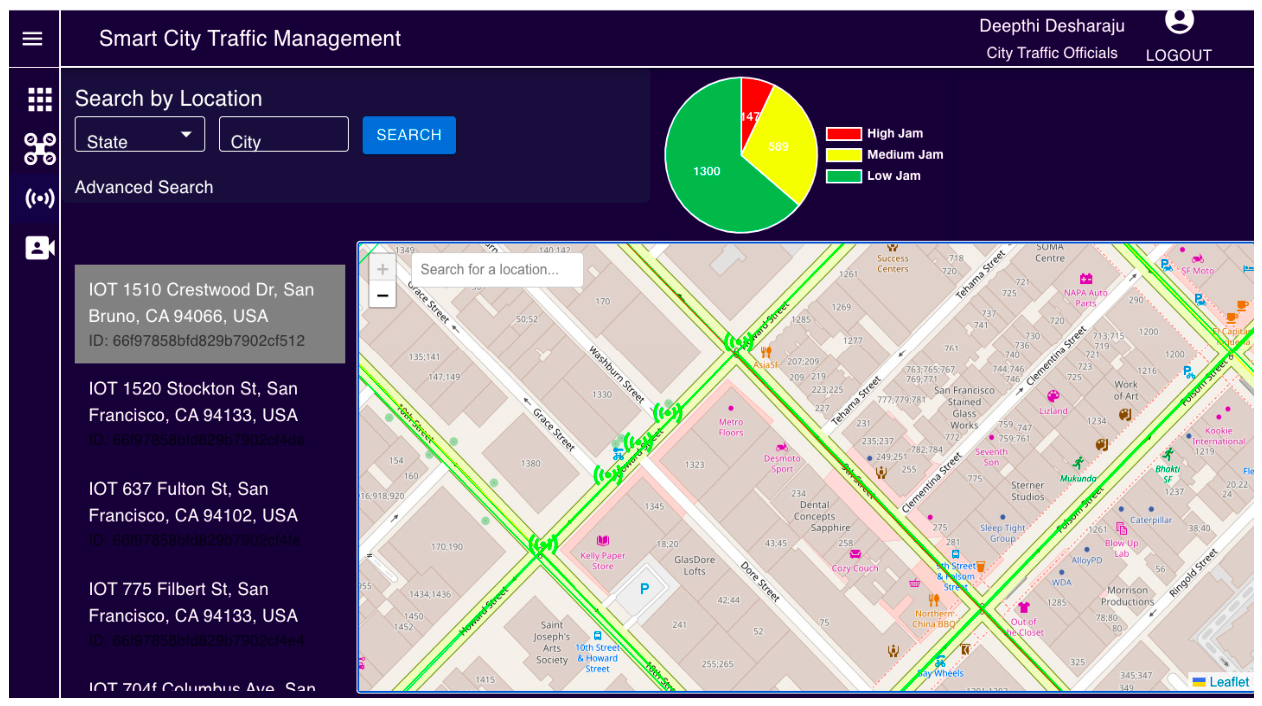The height and width of the screenshot is (706, 1262).
Task: Click the red High Jam legend swatch
Action: pos(843,134)
